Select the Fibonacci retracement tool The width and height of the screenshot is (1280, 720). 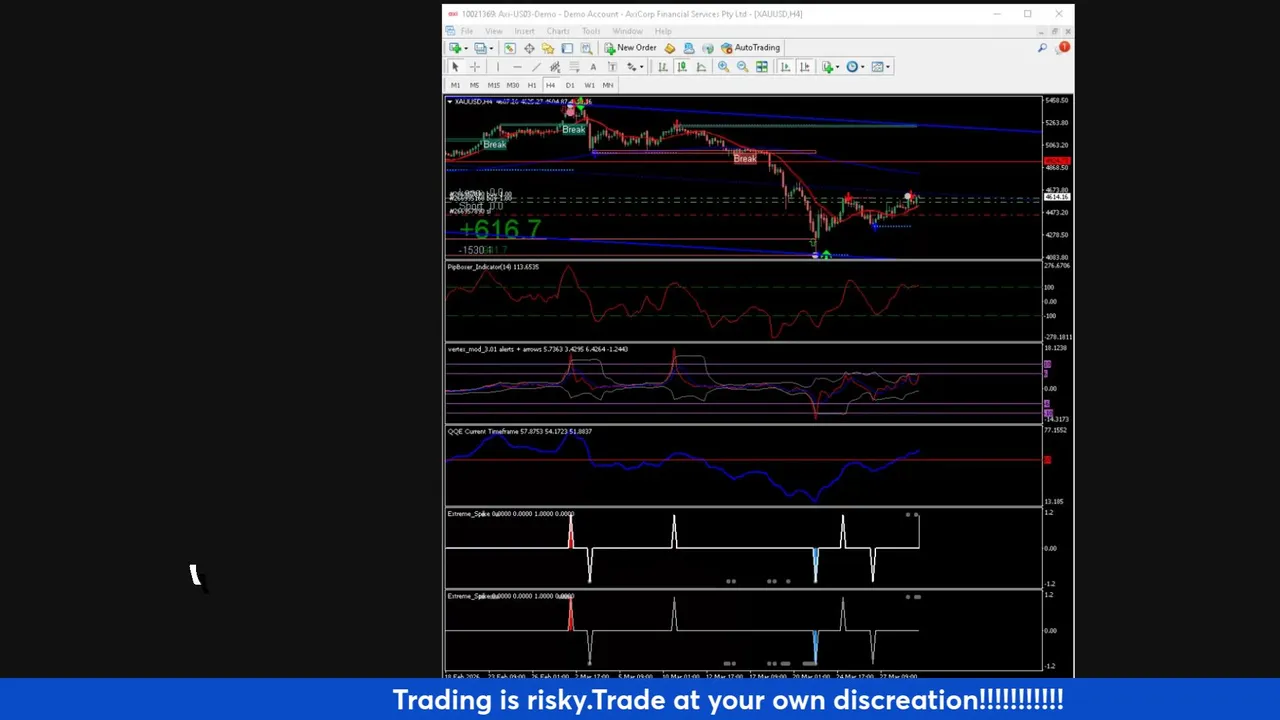click(x=574, y=67)
